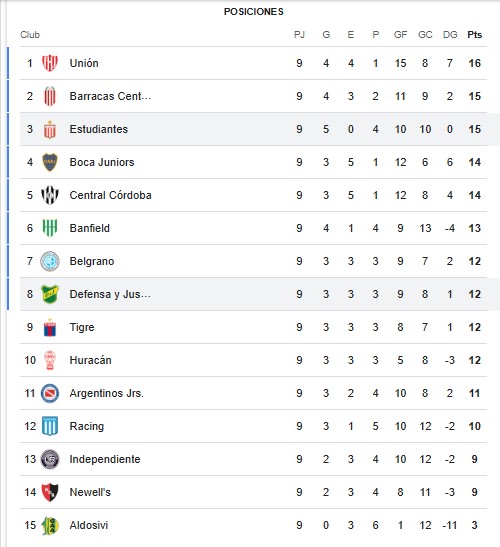The height and width of the screenshot is (547, 500).
Task: Open the Racing striped shield icon
Action: [x=50, y=426]
